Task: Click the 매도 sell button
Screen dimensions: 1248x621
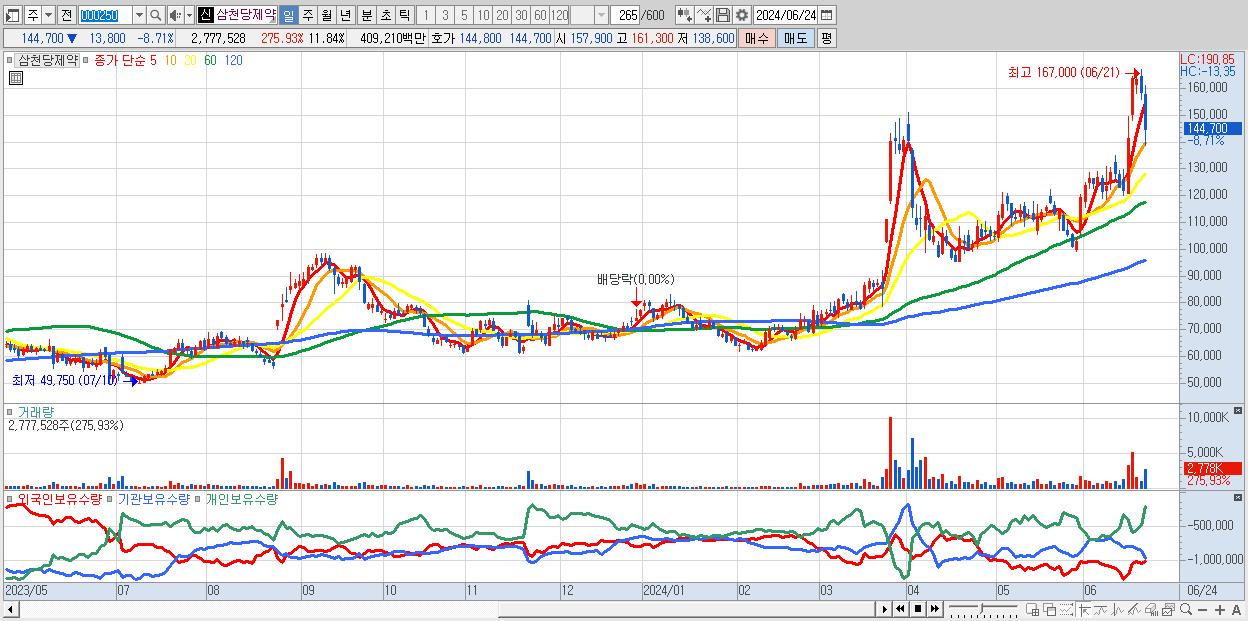Action: [795, 38]
